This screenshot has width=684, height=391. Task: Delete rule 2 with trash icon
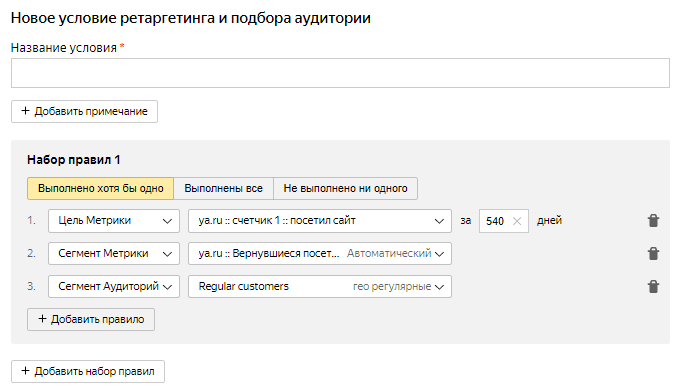click(653, 253)
